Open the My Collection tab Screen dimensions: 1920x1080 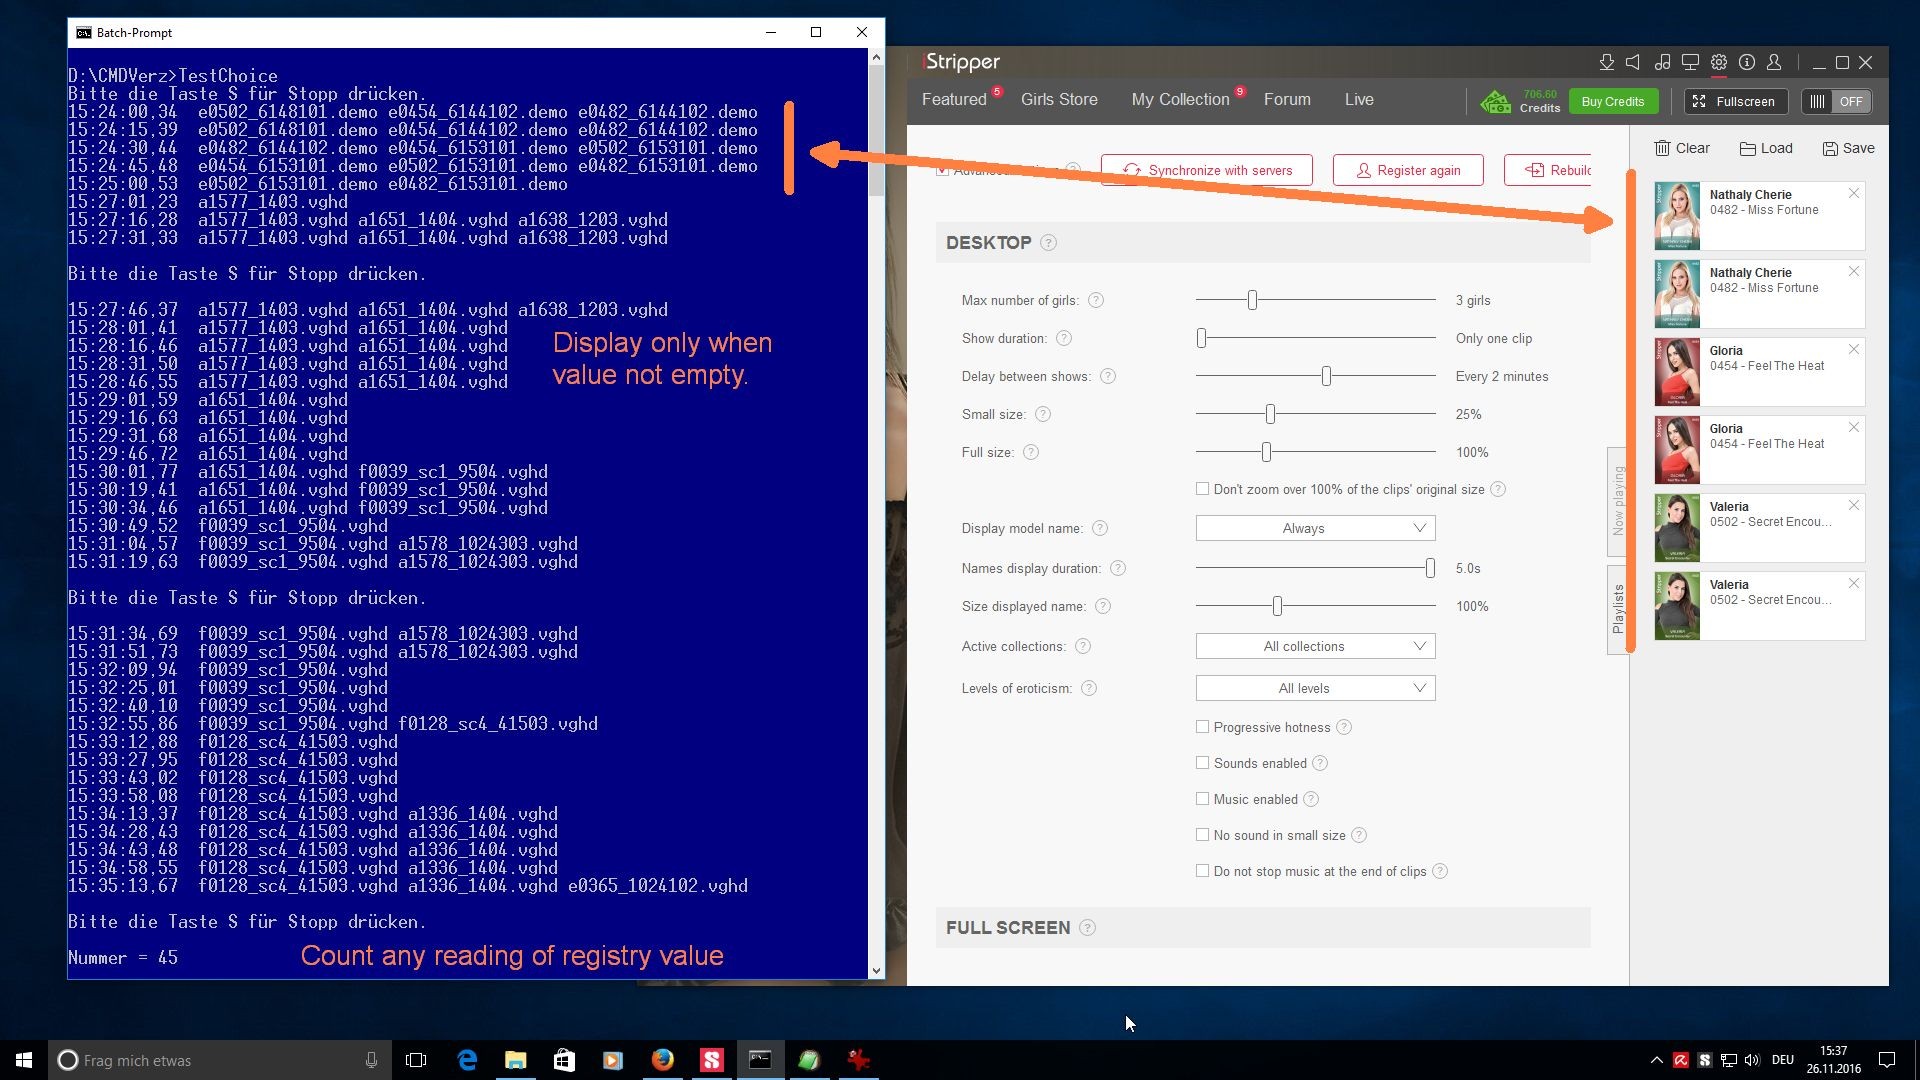pos(1180,99)
